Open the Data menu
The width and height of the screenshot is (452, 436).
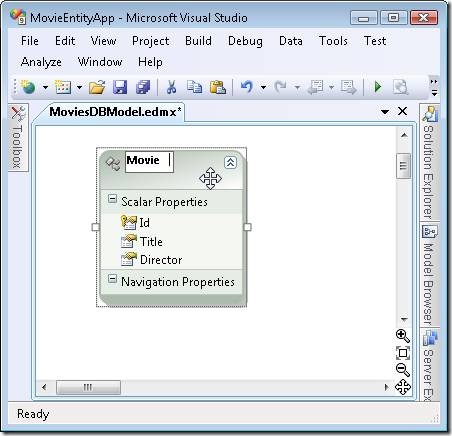click(291, 41)
